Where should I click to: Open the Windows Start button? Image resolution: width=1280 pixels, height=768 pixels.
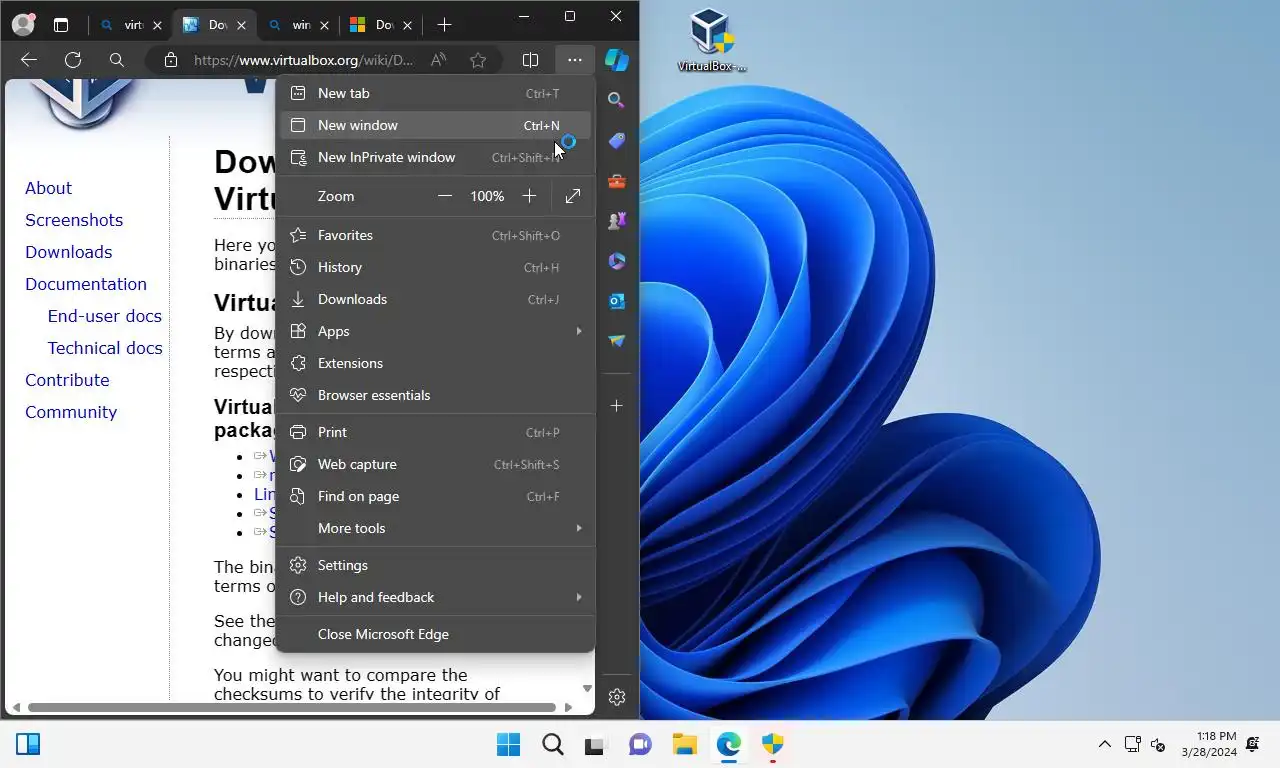click(x=509, y=744)
